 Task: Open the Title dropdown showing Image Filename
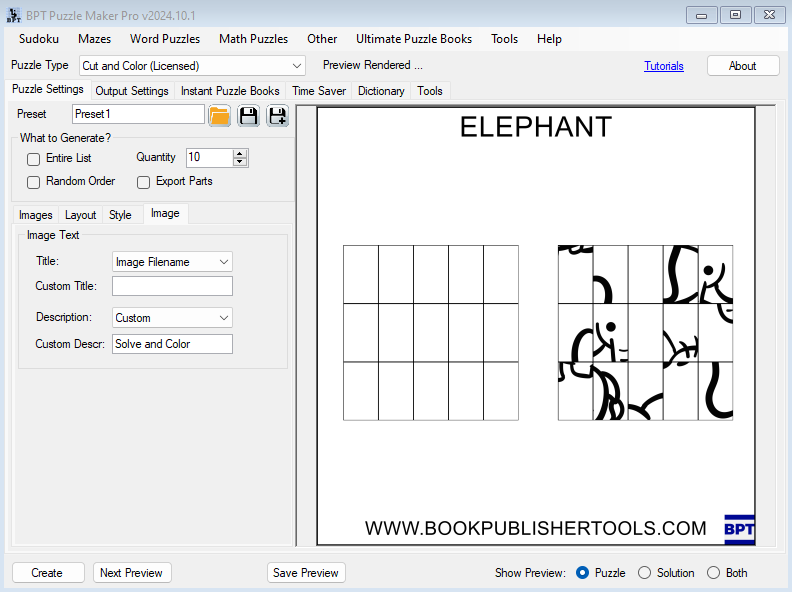pyautogui.click(x=224, y=262)
